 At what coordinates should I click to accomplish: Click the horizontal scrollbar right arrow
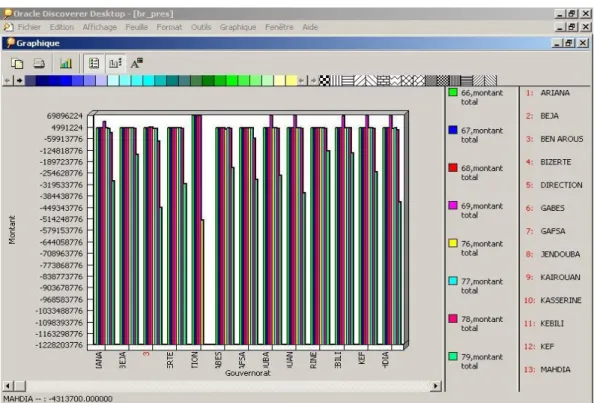click(436, 386)
